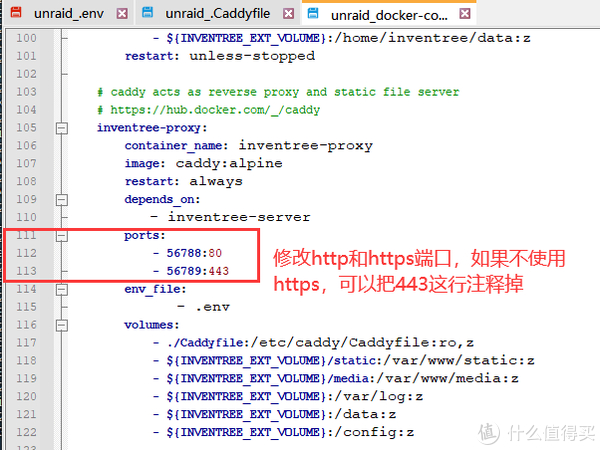The width and height of the screenshot is (600, 450).
Task: Click the 'ports:' key
Action: 145,236
